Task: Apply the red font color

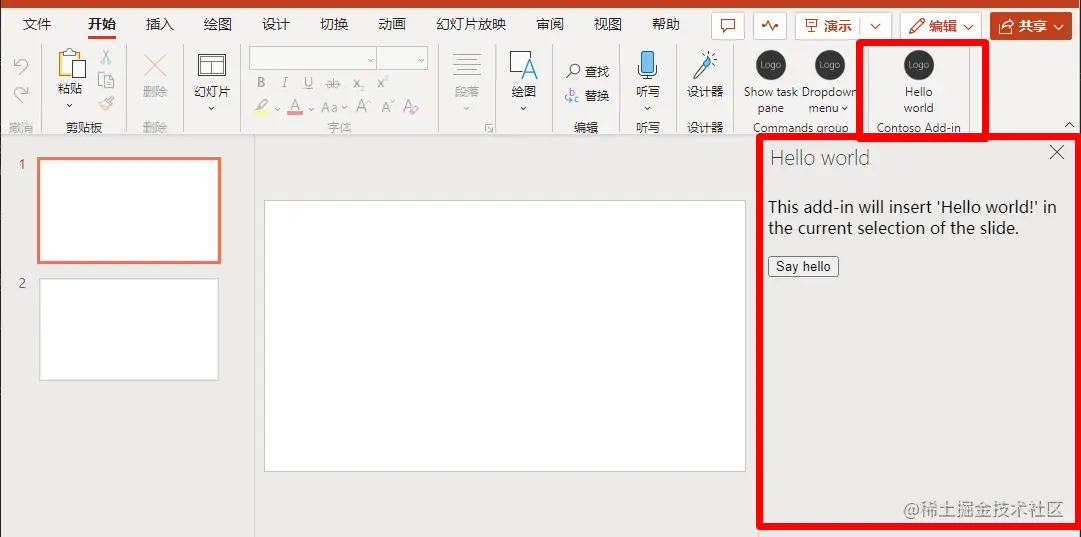Action: (295, 108)
